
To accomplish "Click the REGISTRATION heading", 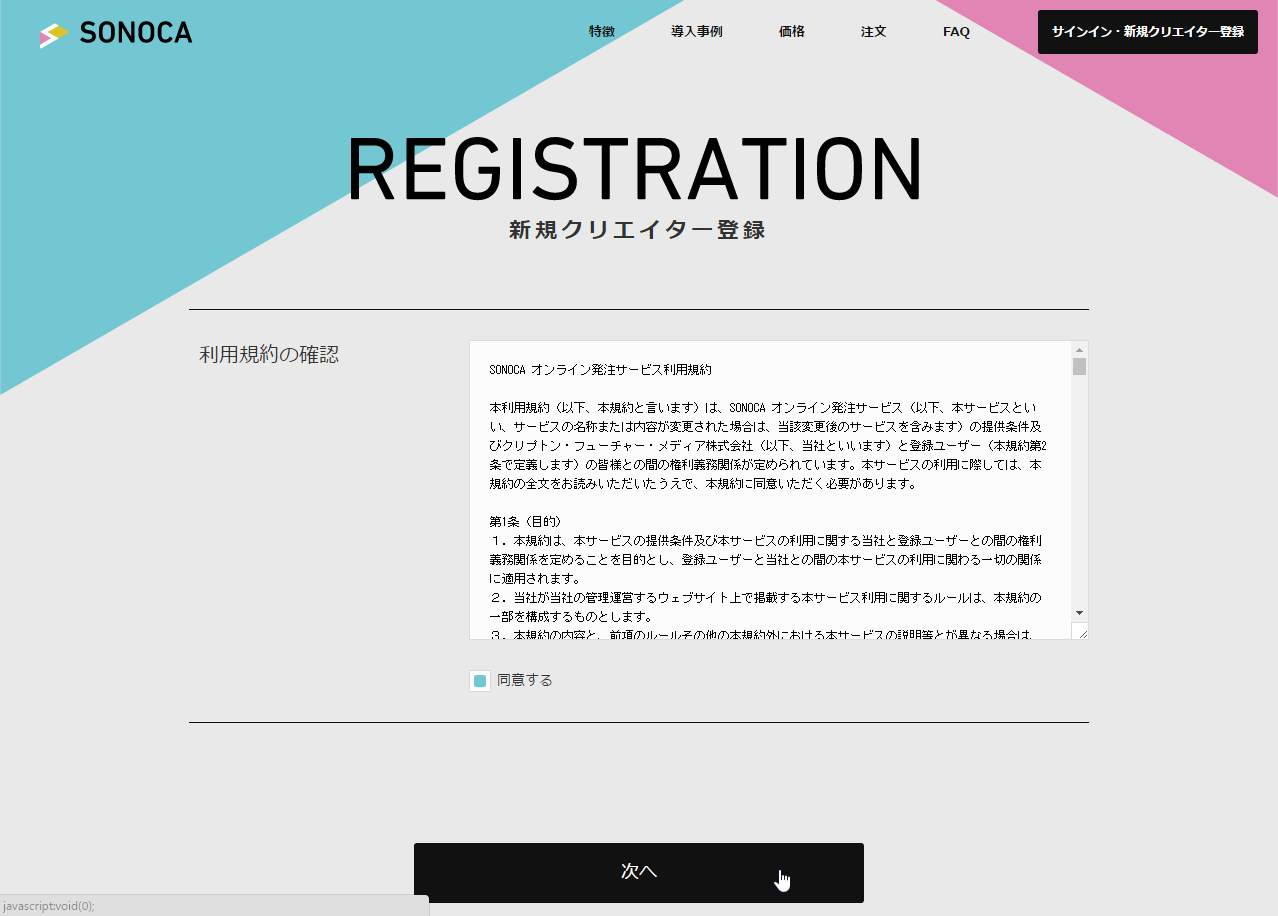I will [x=636, y=170].
